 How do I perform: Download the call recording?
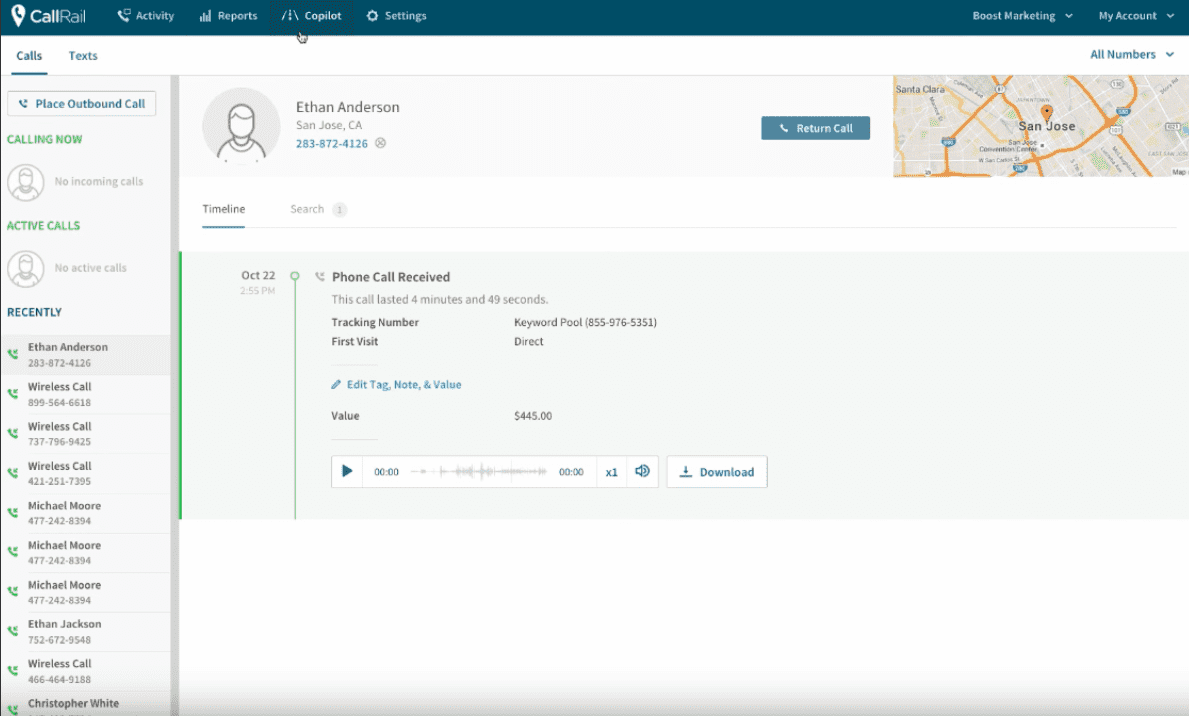coord(717,472)
